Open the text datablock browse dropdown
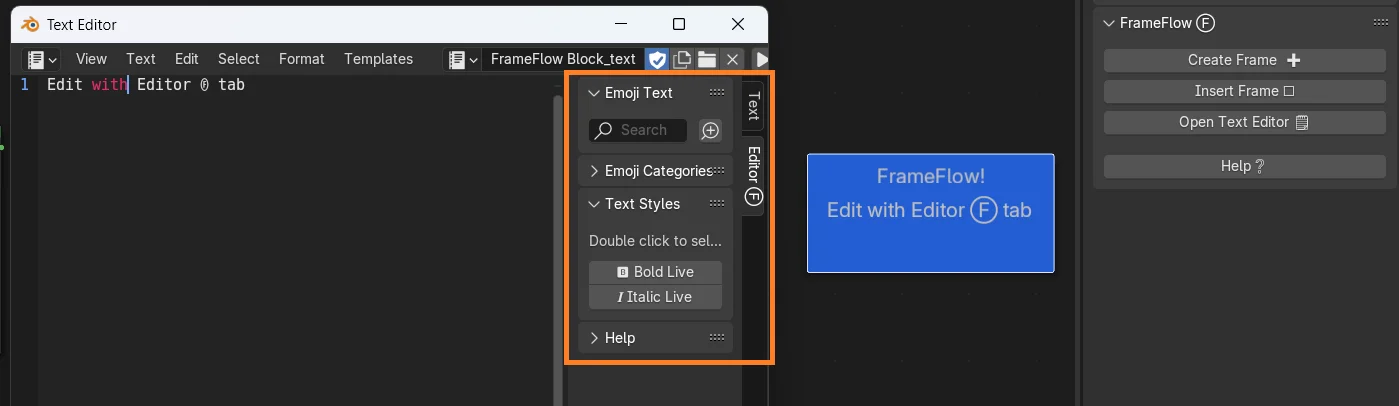This screenshot has width=1399, height=406. pyautogui.click(x=462, y=60)
